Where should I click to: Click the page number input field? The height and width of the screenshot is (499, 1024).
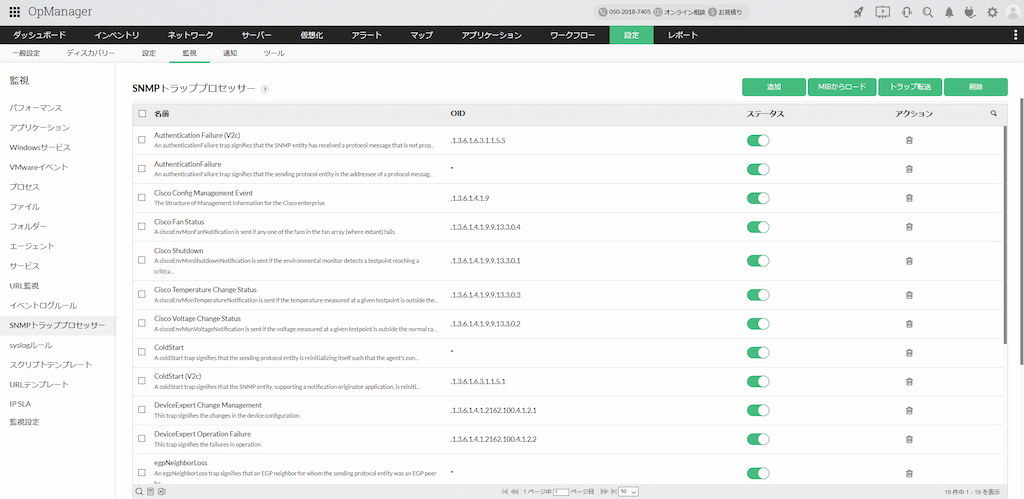pyautogui.click(x=561, y=492)
